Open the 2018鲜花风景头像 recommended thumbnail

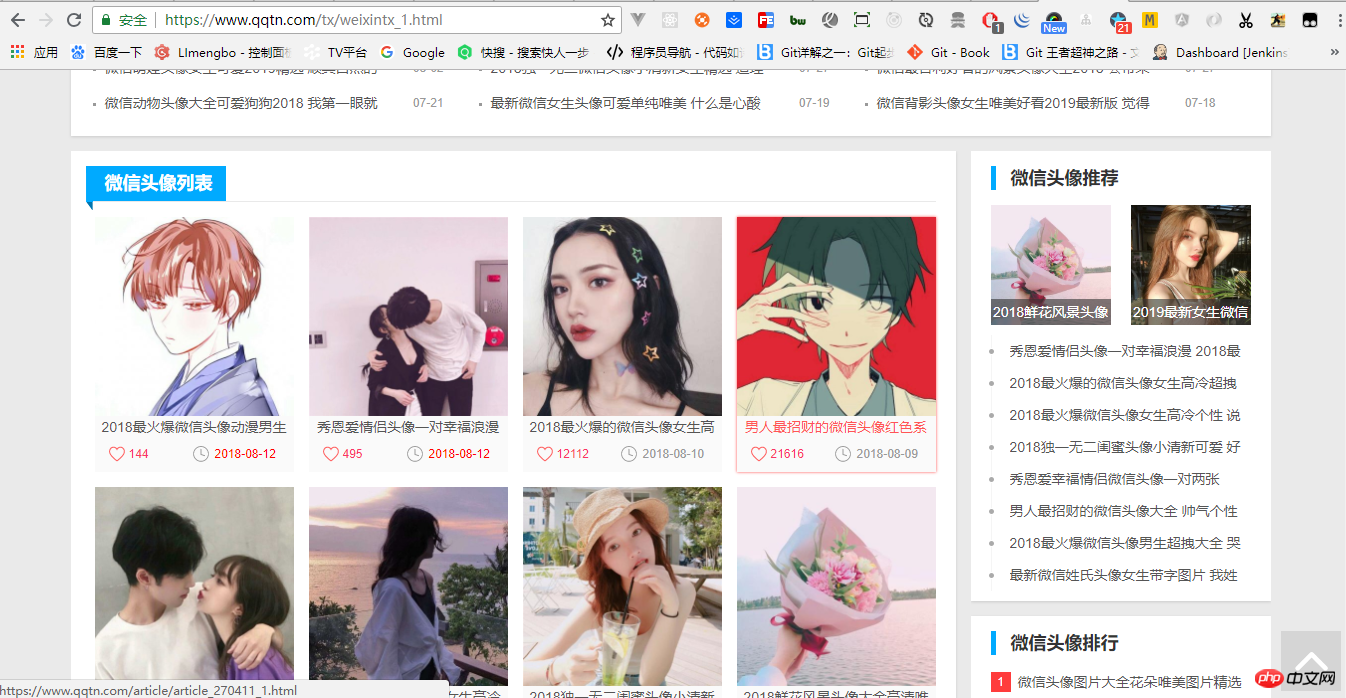pos(1051,265)
